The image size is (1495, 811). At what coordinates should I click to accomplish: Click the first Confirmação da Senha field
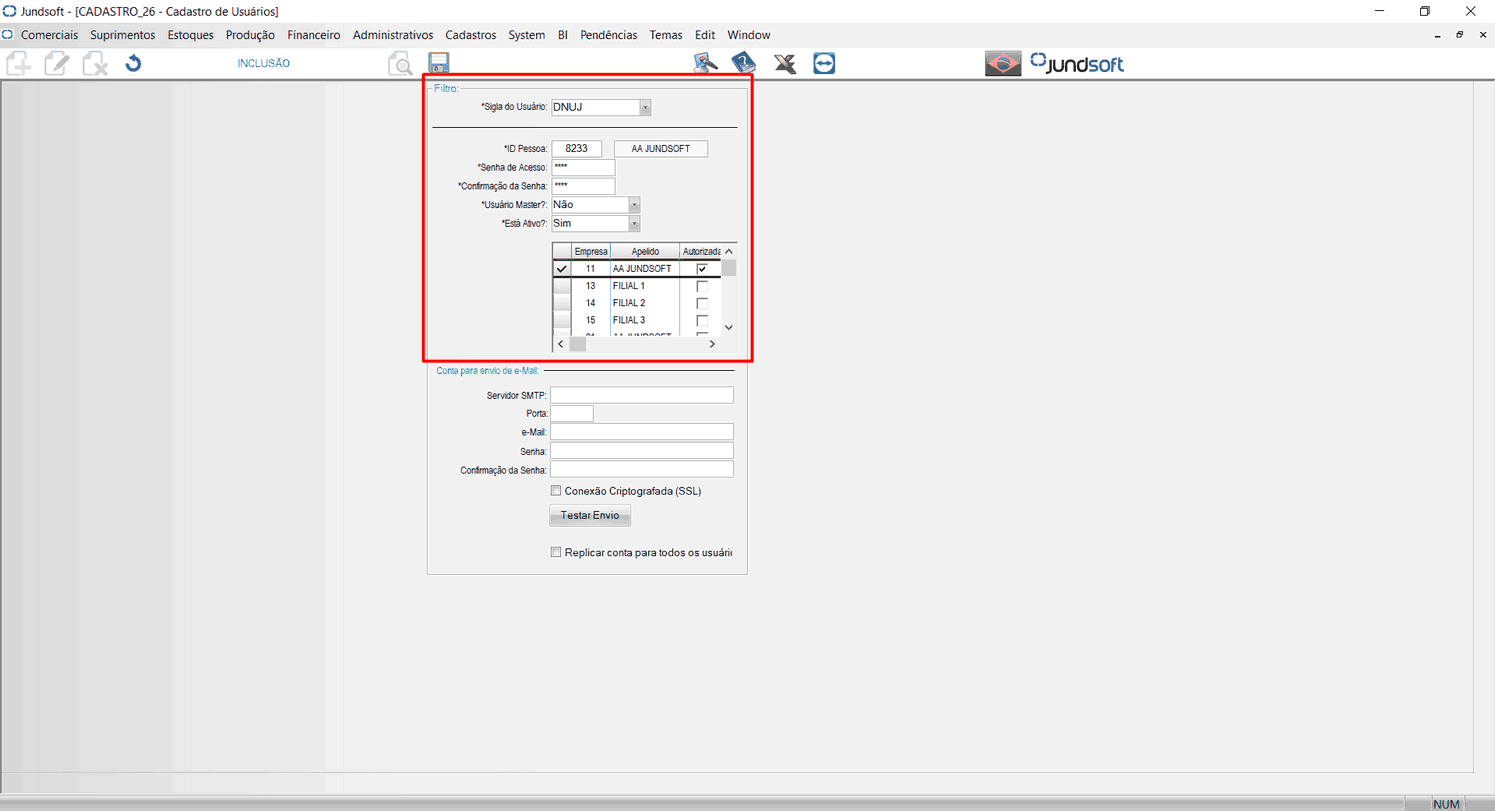click(x=583, y=186)
